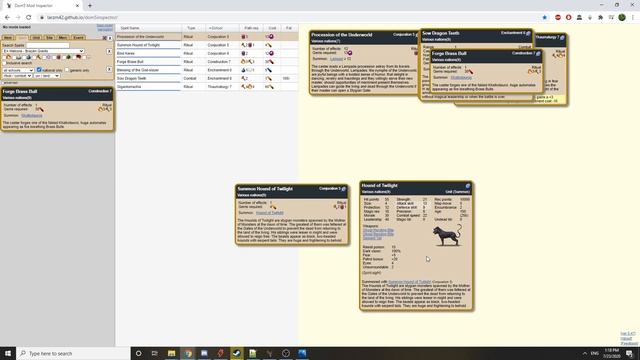Open the ritual / combat type dropdown
640x360 pixels.
tap(17, 76)
